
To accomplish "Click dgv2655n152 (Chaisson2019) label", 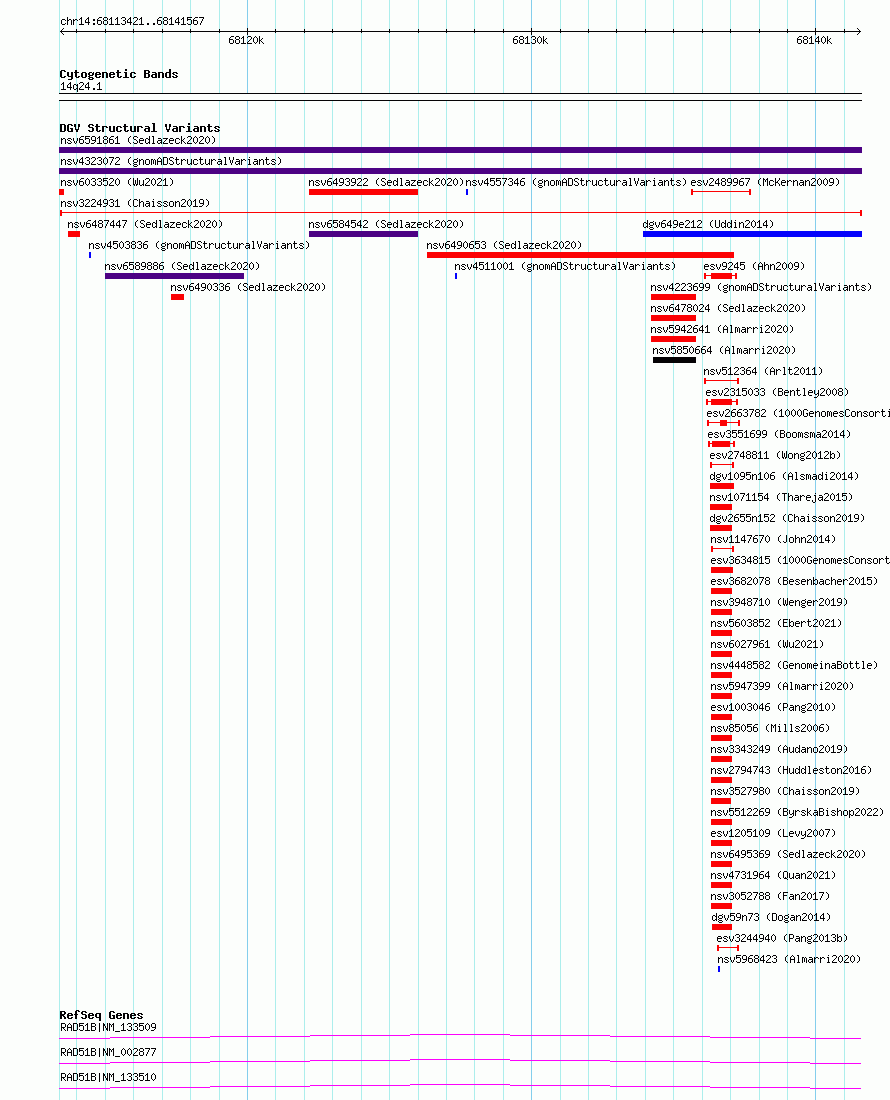I will [787, 519].
